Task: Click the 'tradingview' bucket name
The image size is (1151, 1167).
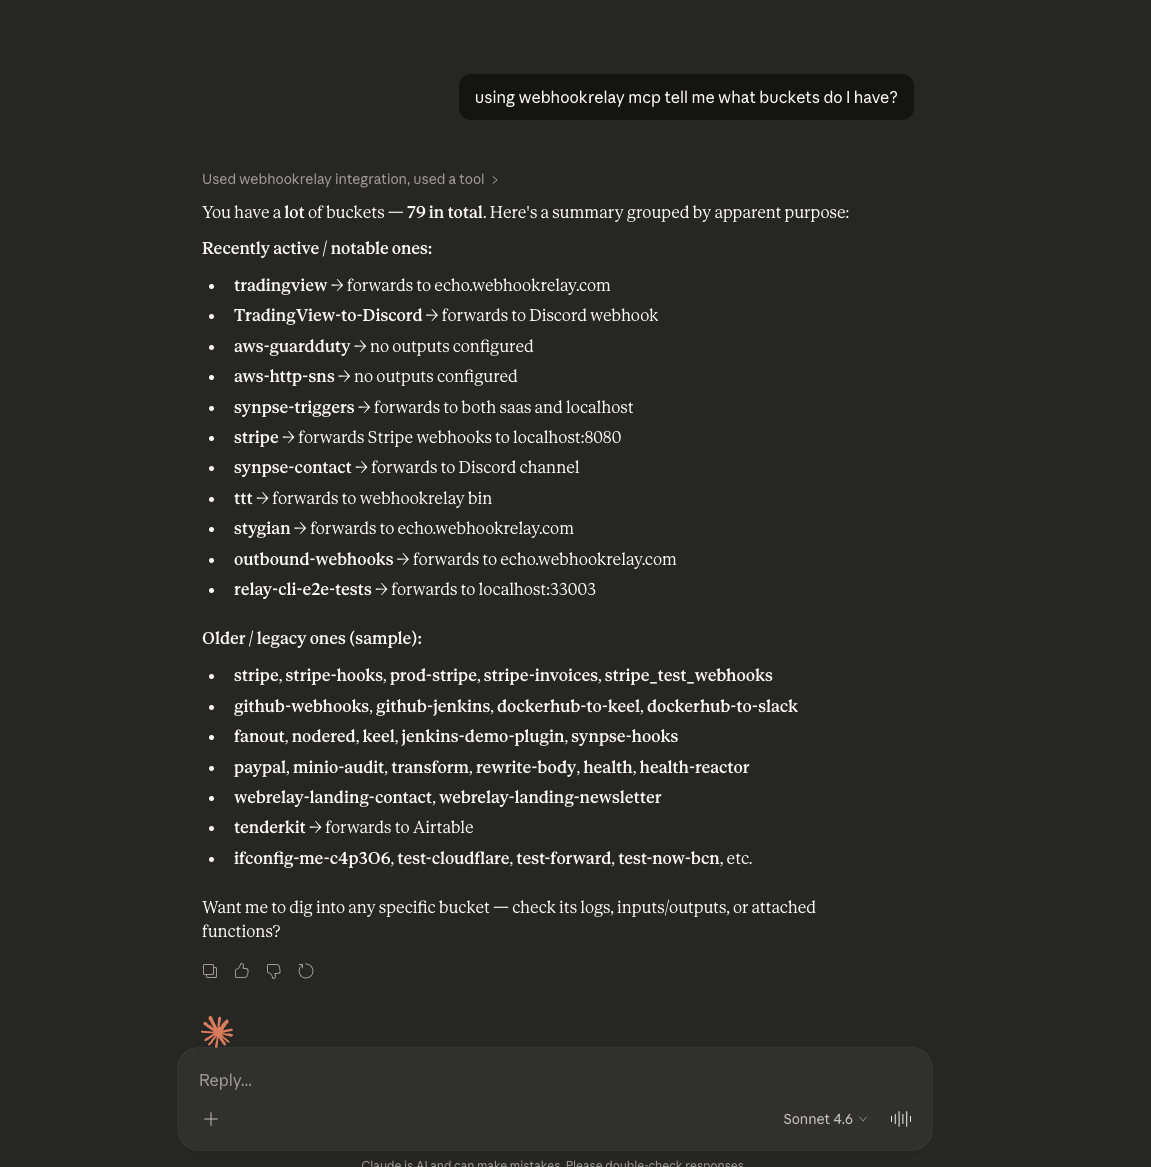Action: tap(280, 285)
